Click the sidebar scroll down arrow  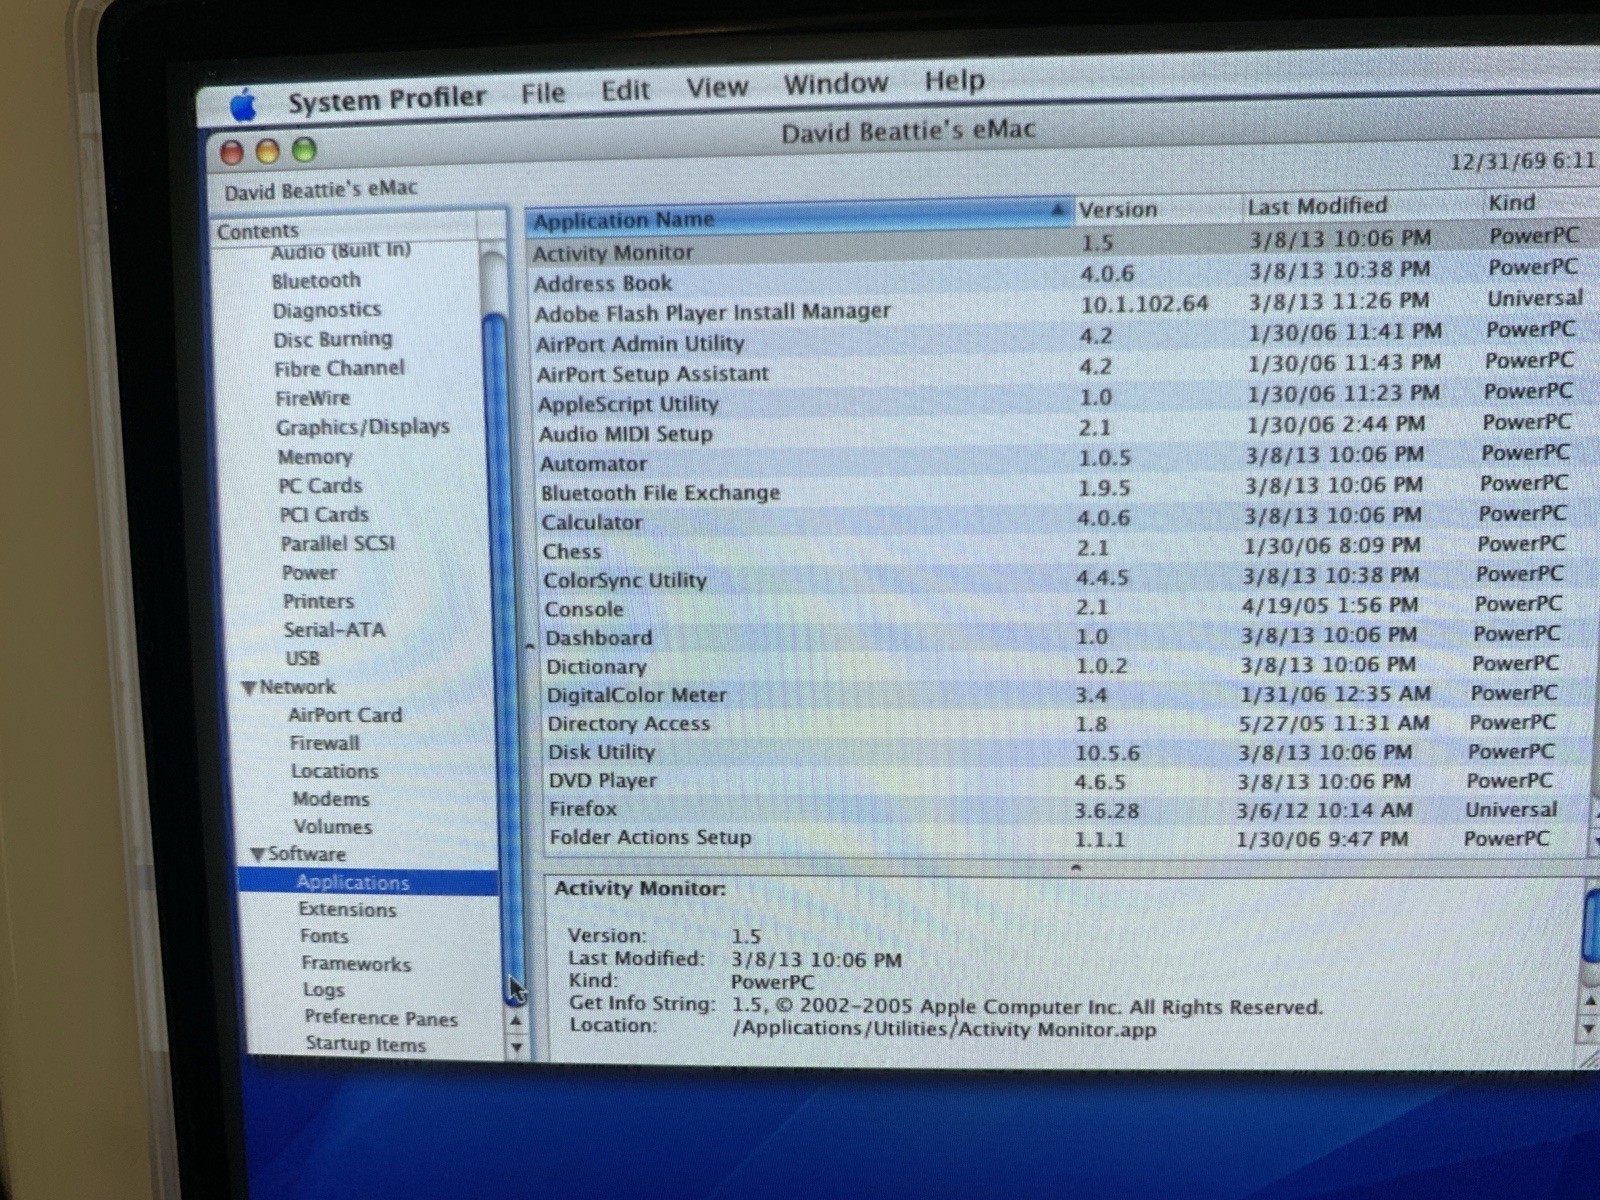click(x=517, y=1047)
